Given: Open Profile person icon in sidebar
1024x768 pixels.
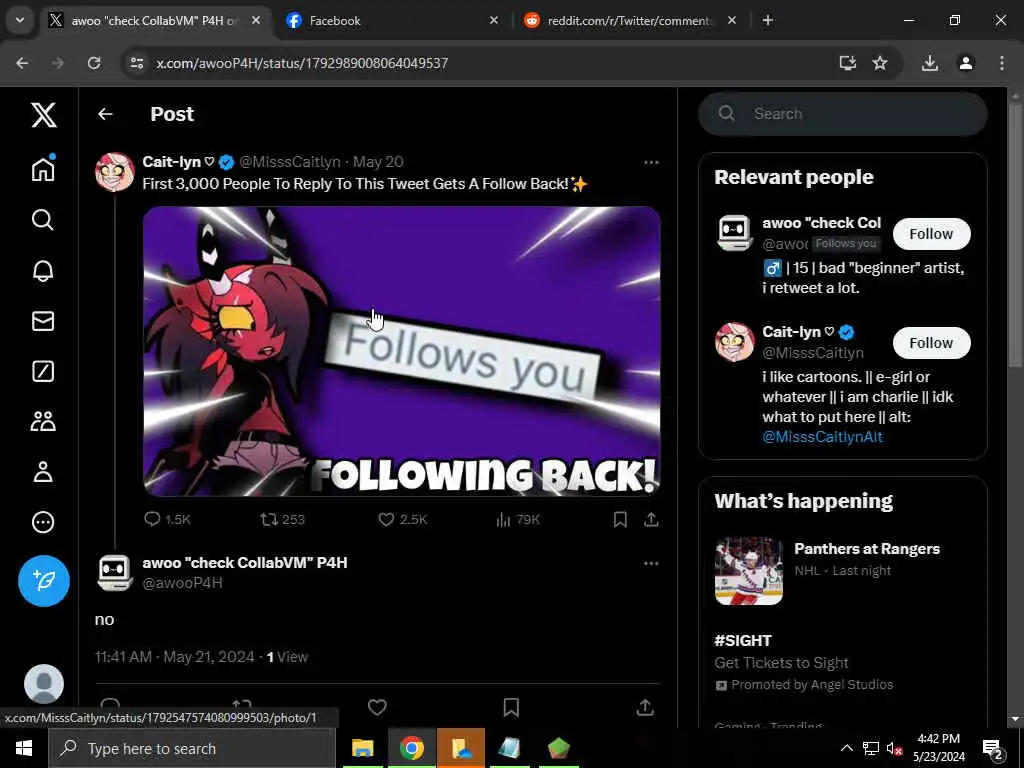Looking at the screenshot, I should [x=43, y=472].
